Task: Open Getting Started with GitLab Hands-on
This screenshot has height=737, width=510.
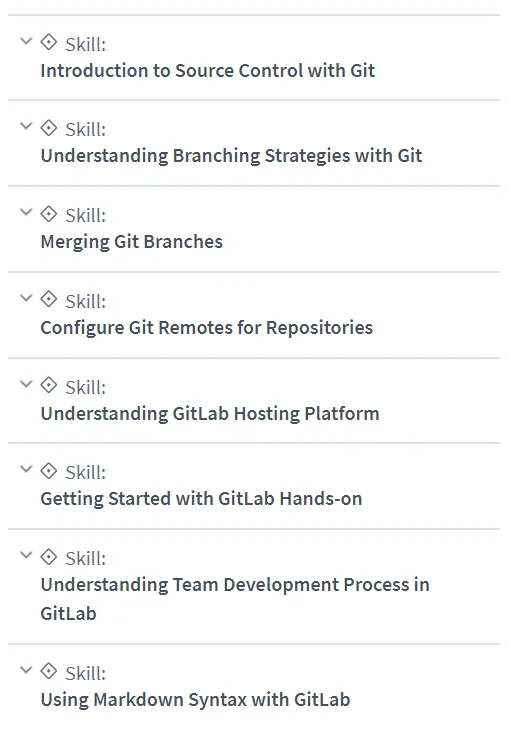Action: click(x=201, y=499)
